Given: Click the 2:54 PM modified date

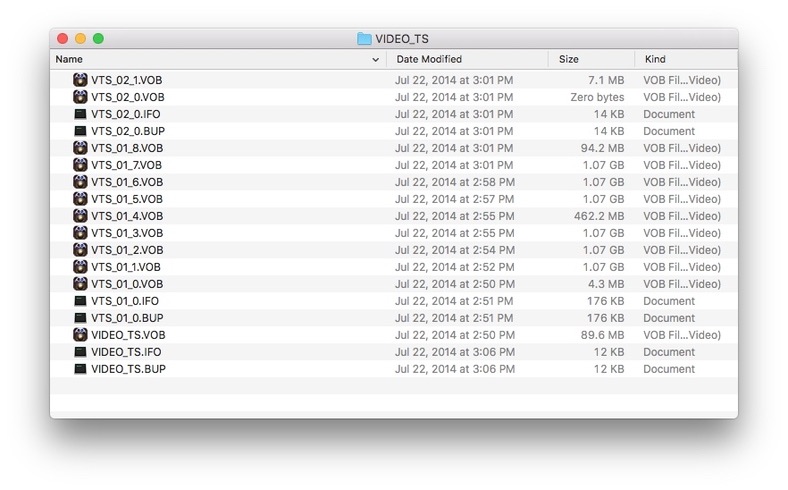Looking at the screenshot, I should click(x=455, y=250).
